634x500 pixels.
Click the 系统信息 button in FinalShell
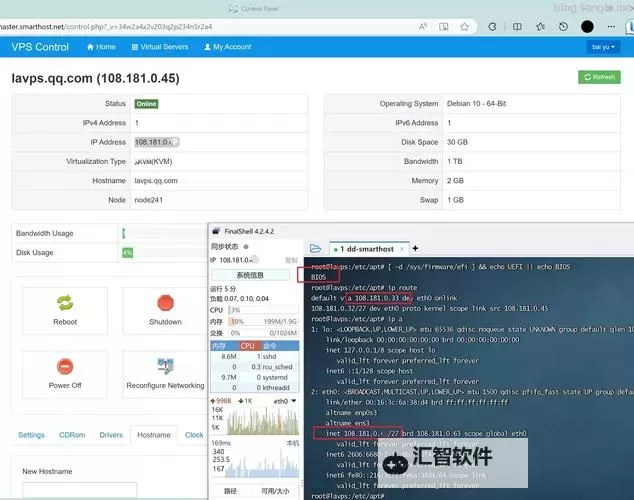point(250,275)
